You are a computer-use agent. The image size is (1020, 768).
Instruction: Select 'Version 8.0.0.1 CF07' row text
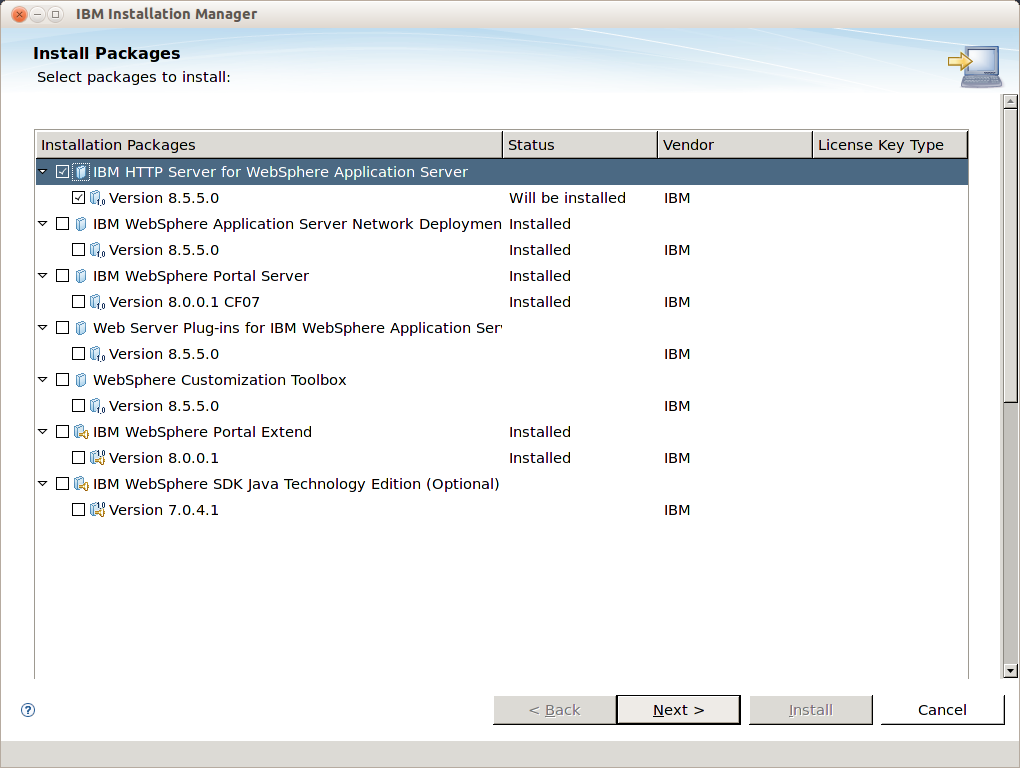tap(184, 302)
